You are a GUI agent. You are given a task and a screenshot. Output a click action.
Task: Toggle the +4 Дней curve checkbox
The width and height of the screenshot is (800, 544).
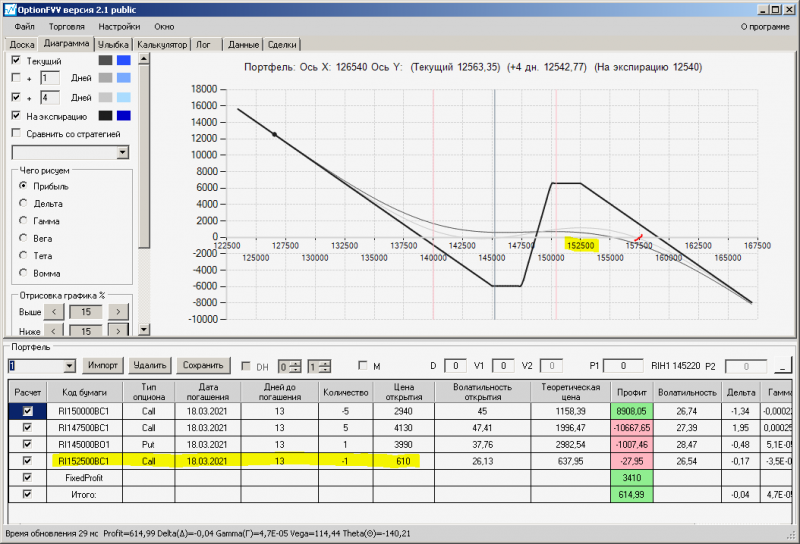(x=16, y=96)
